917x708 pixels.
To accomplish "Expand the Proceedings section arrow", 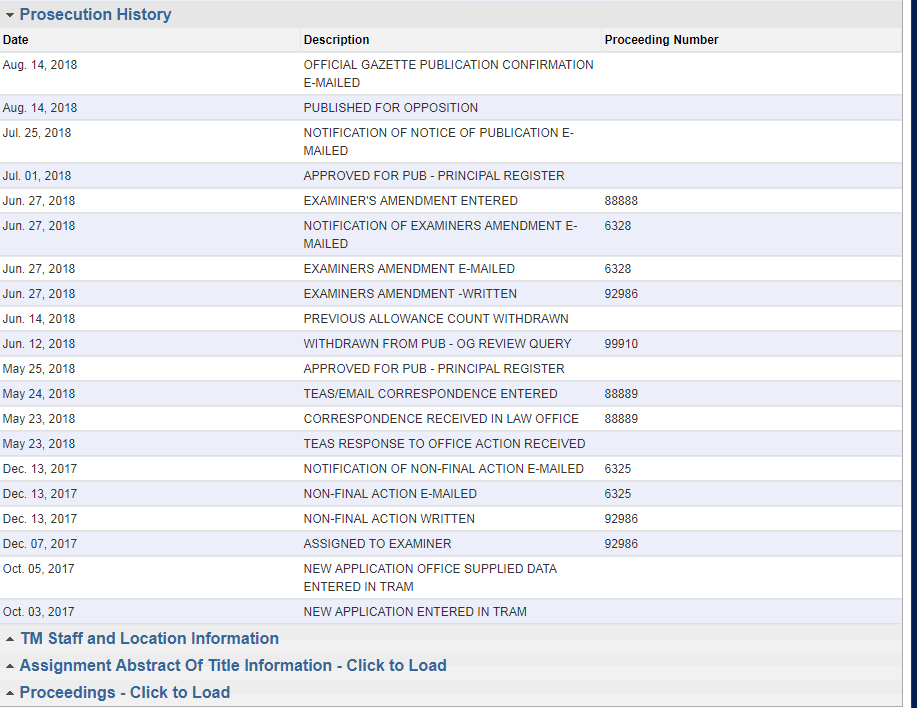I will click(10, 693).
